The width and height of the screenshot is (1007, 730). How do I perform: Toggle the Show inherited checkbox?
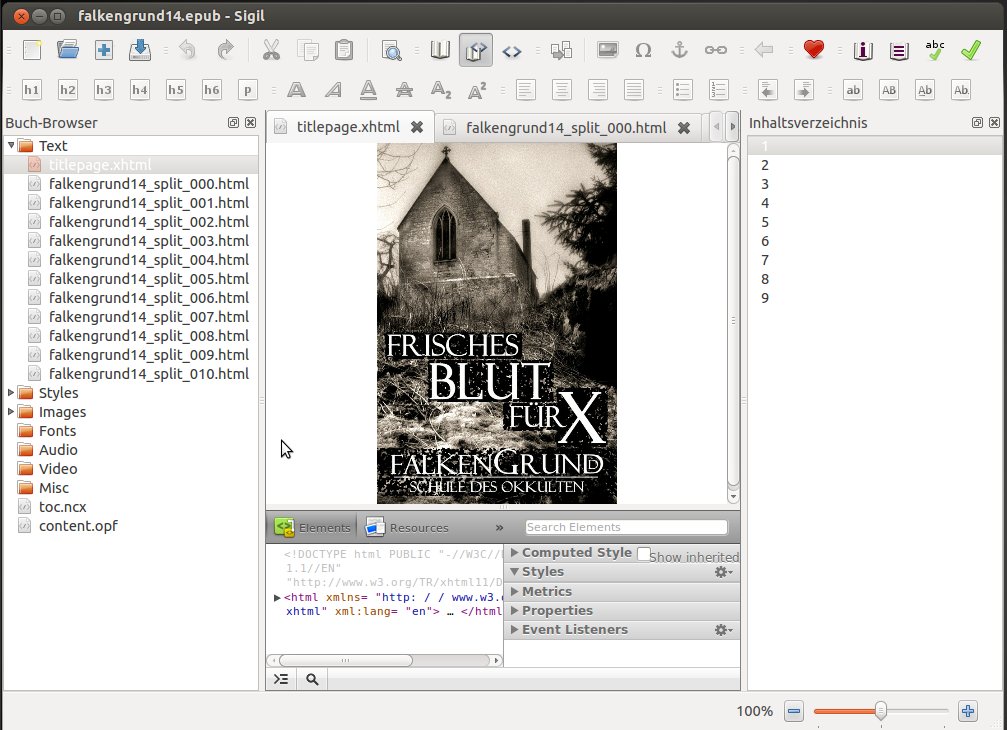coord(644,554)
